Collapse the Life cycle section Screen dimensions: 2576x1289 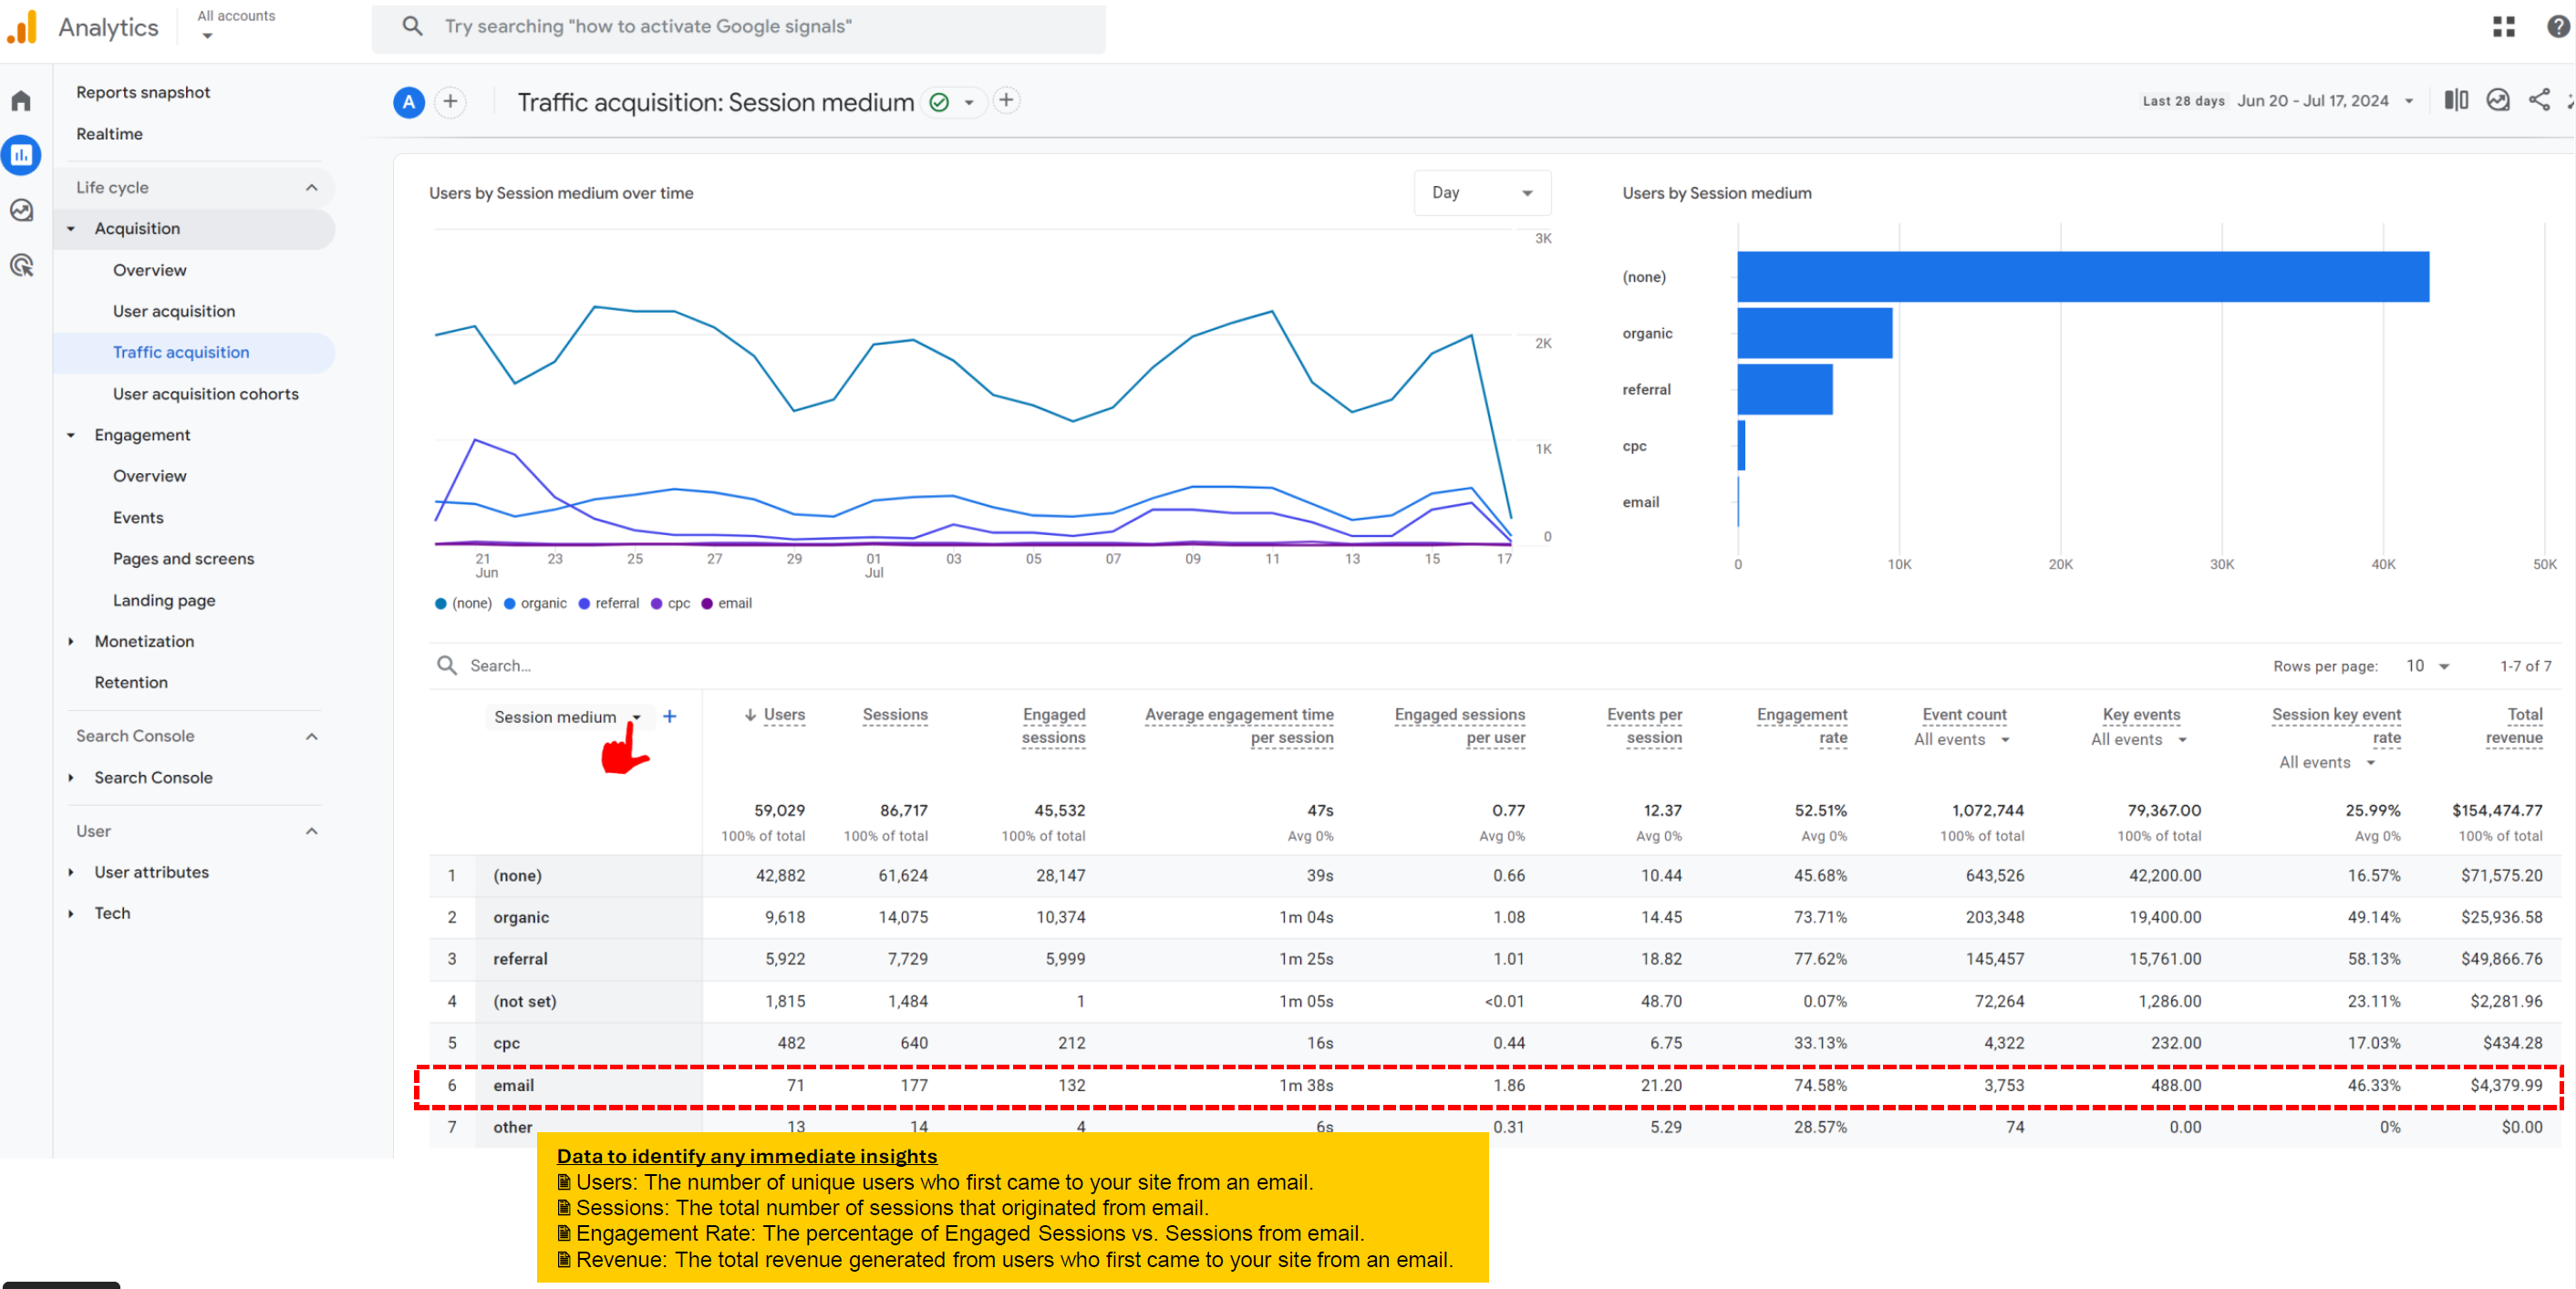311,187
